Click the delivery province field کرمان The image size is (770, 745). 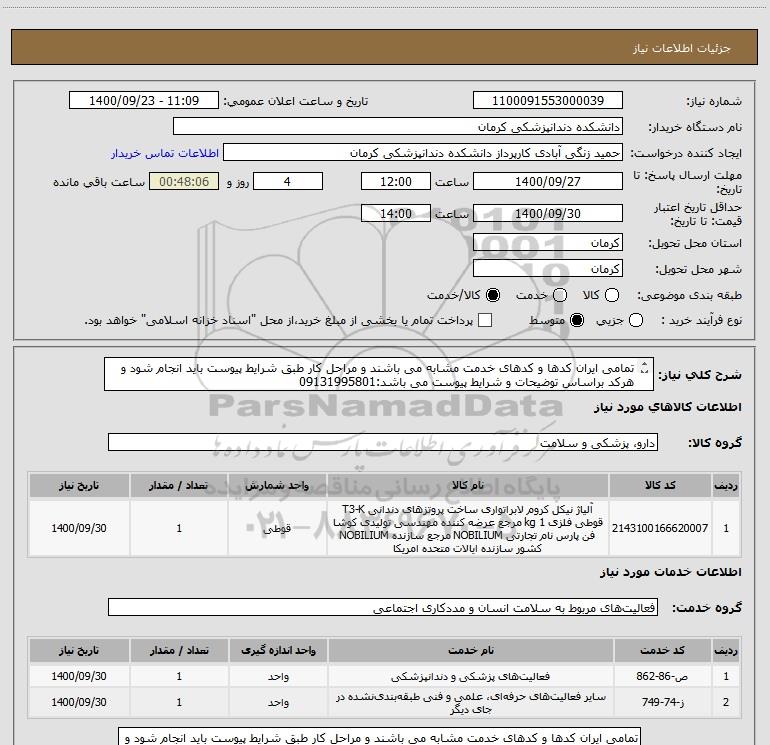[x=548, y=242]
